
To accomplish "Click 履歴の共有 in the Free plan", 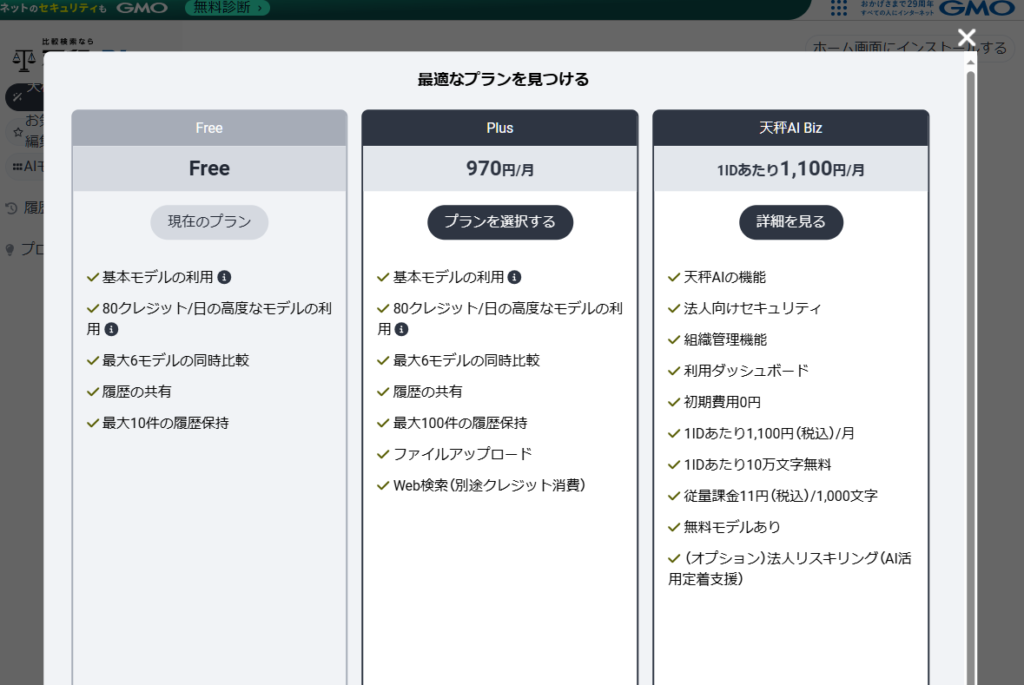I will [x=136, y=392].
